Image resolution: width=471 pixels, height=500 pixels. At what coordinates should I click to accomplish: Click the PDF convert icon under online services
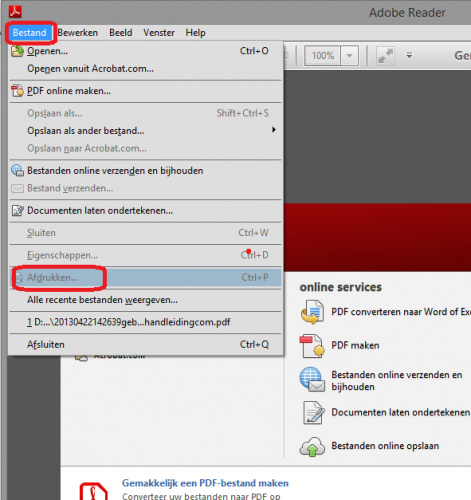(x=312, y=312)
